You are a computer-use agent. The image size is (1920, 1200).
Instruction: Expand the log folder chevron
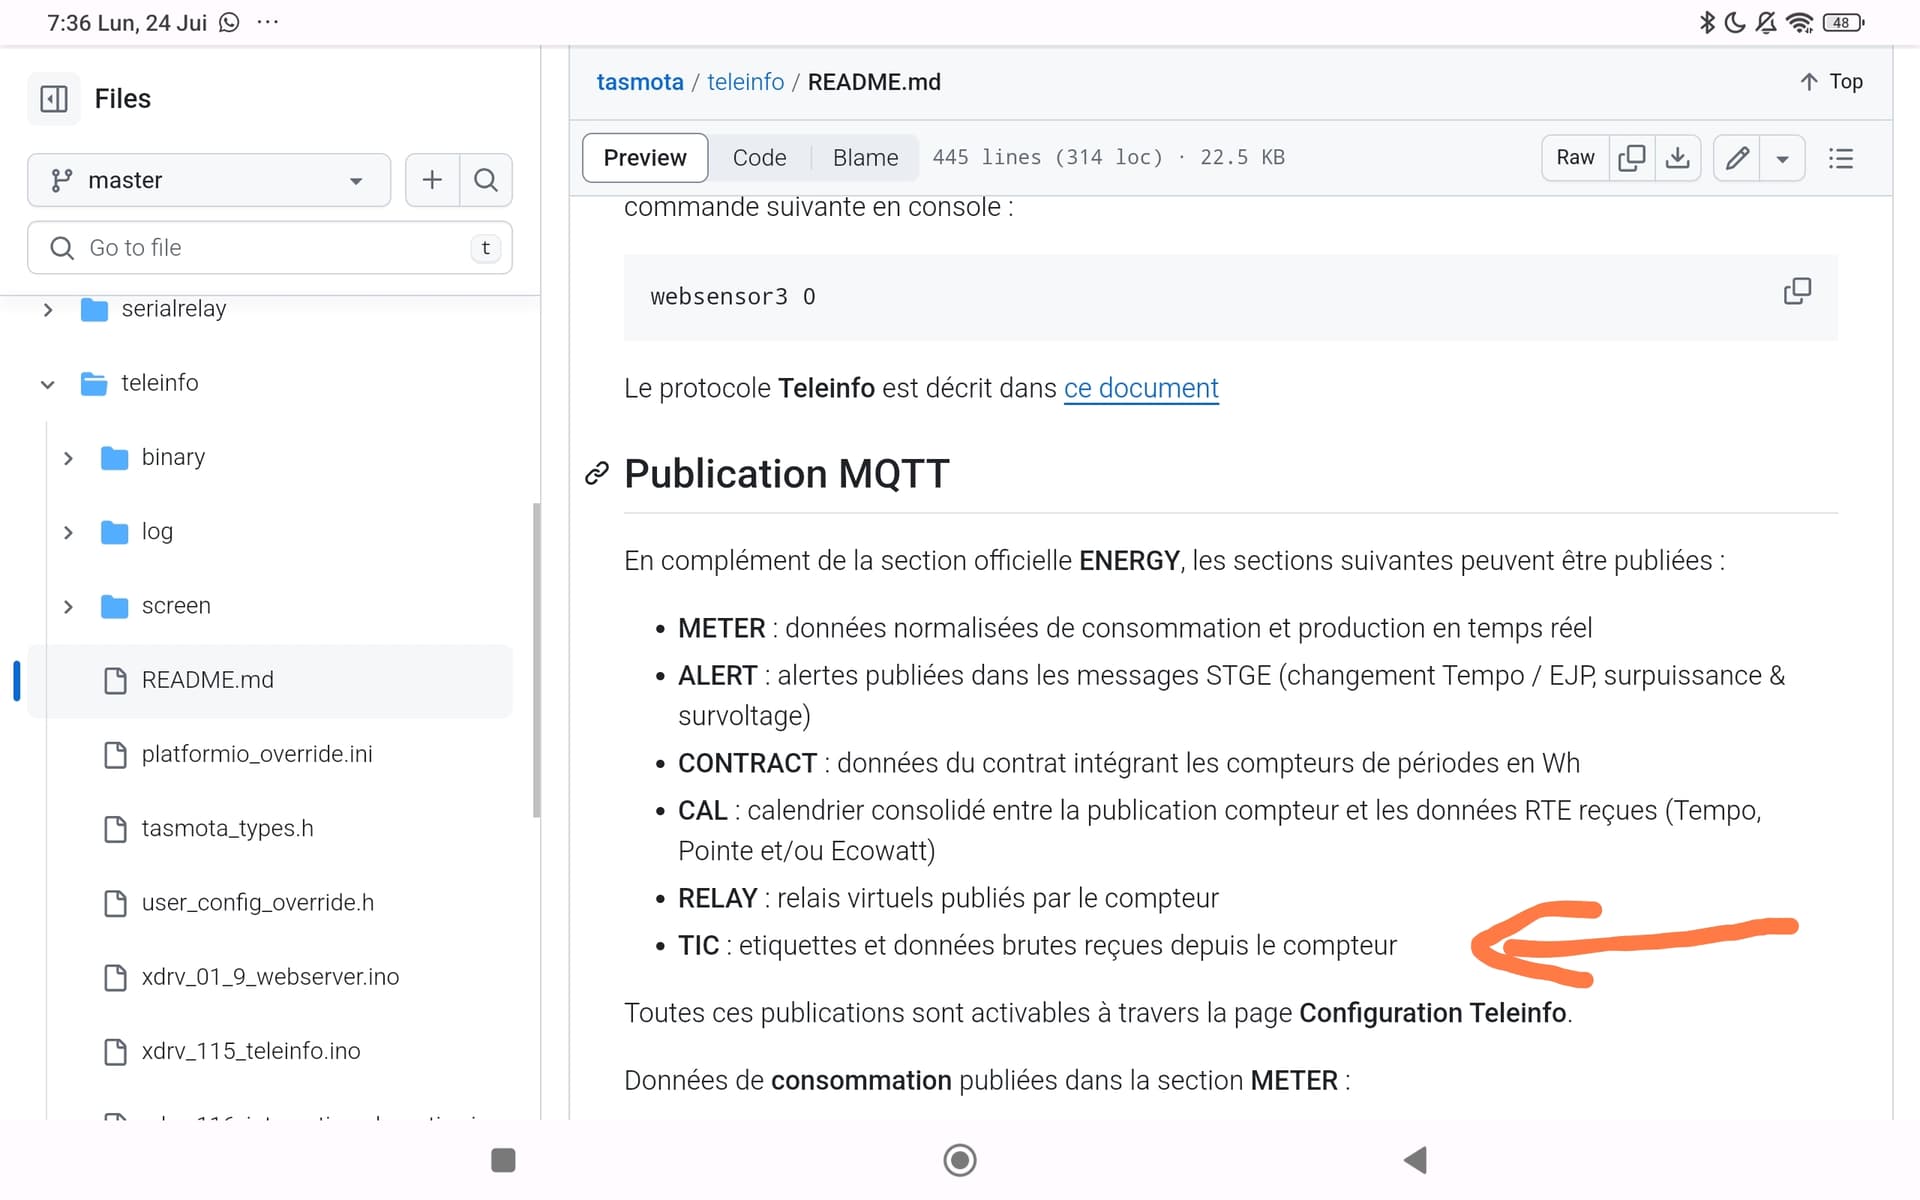click(68, 532)
